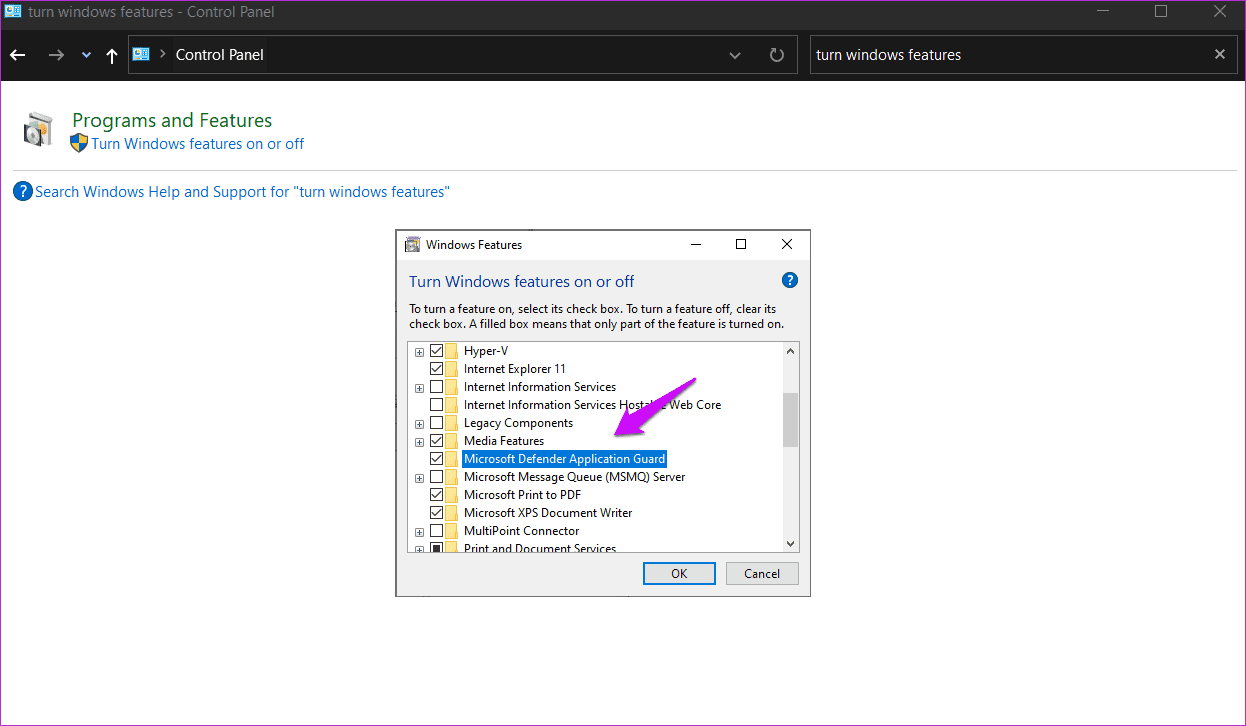This screenshot has width=1246, height=726.
Task: Toggle the Media Features checkbox
Action: 436,441
